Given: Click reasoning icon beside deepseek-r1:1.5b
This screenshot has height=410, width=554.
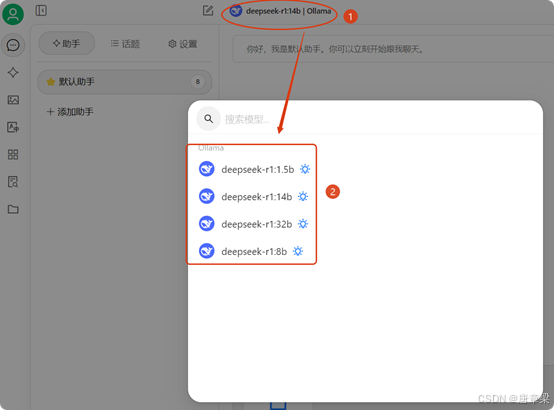Looking at the screenshot, I should 305,169.
